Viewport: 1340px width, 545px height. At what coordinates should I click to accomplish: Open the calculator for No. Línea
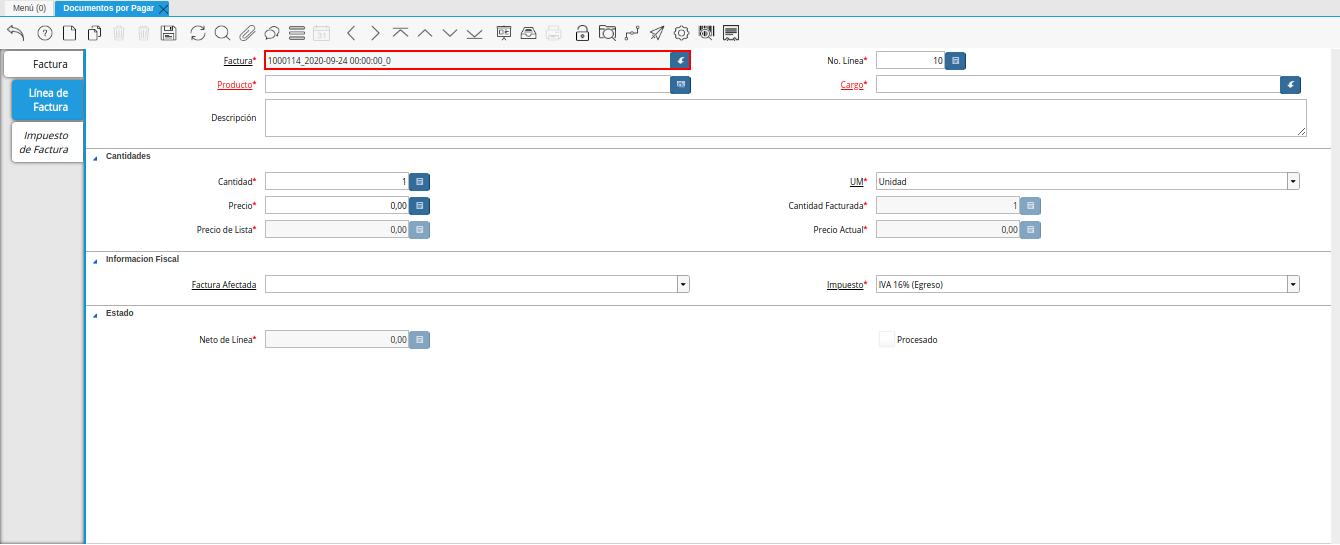click(956, 61)
